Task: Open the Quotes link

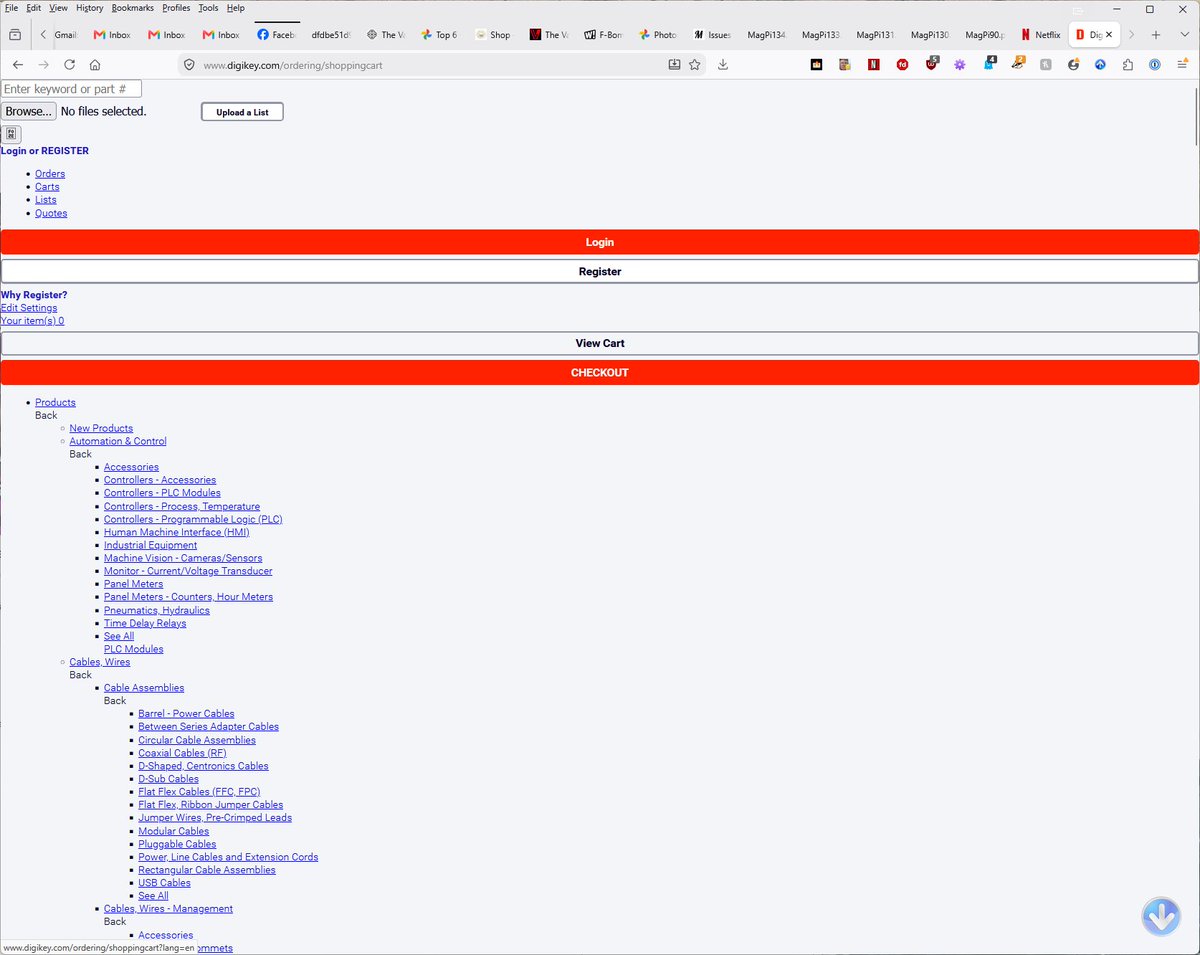Action: 51,213
